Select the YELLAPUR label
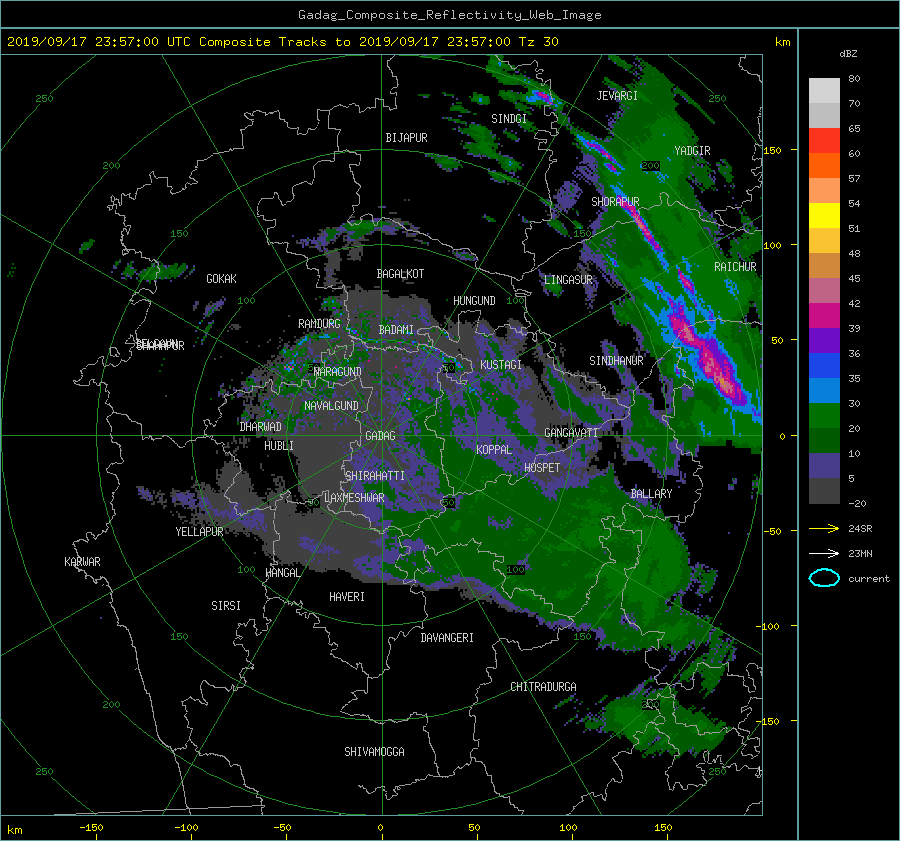The height and width of the screenshot is (841, 900). [199, 532]
